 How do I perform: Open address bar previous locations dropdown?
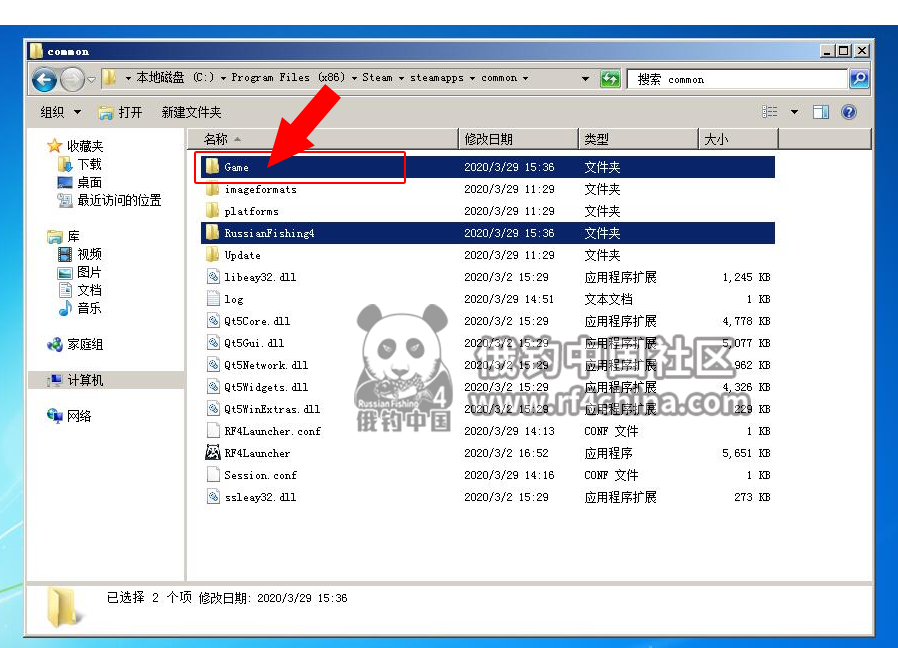(585, 78)
